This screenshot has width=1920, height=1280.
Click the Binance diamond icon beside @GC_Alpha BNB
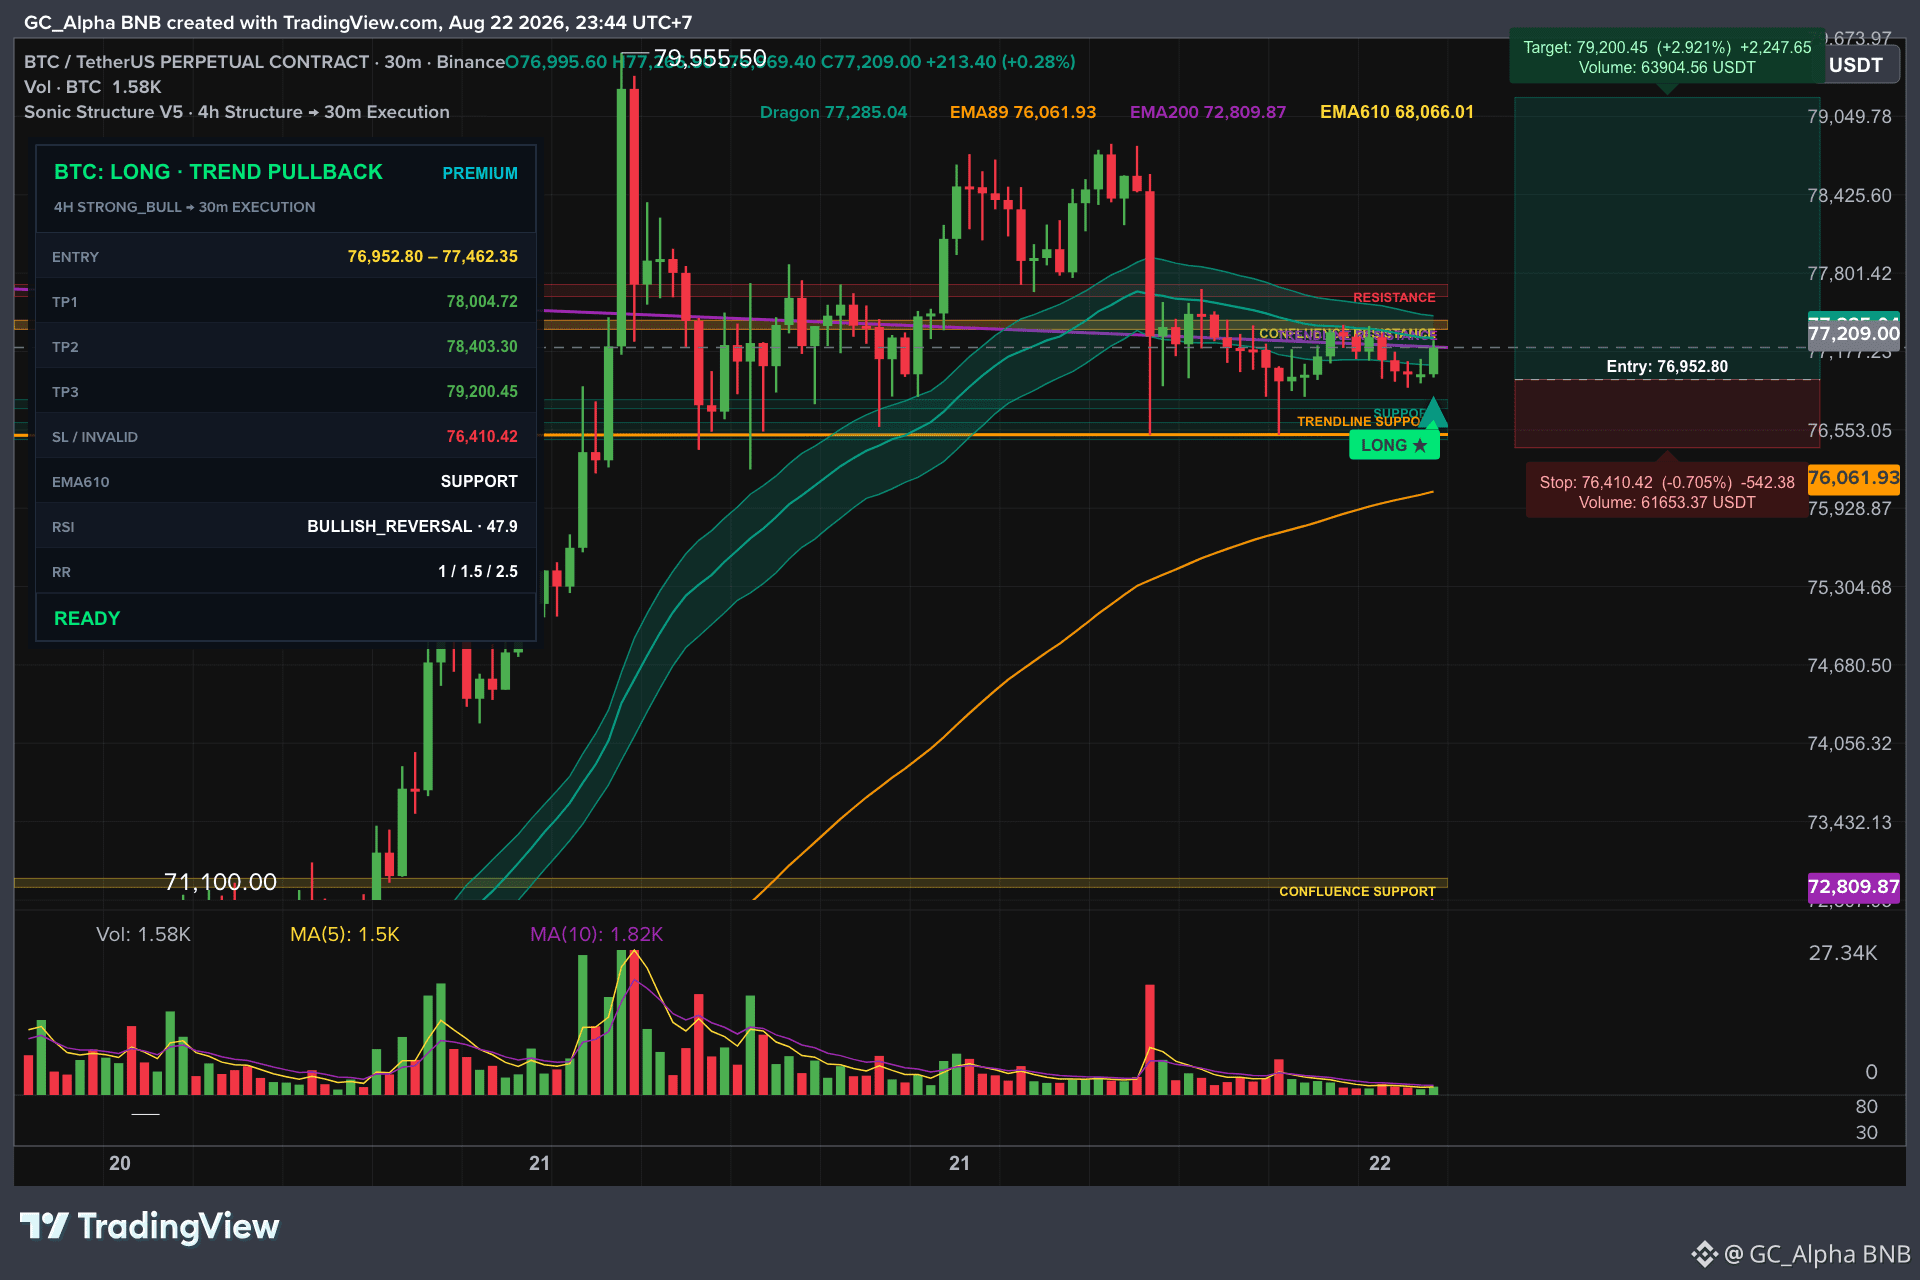(1704, 1254)
